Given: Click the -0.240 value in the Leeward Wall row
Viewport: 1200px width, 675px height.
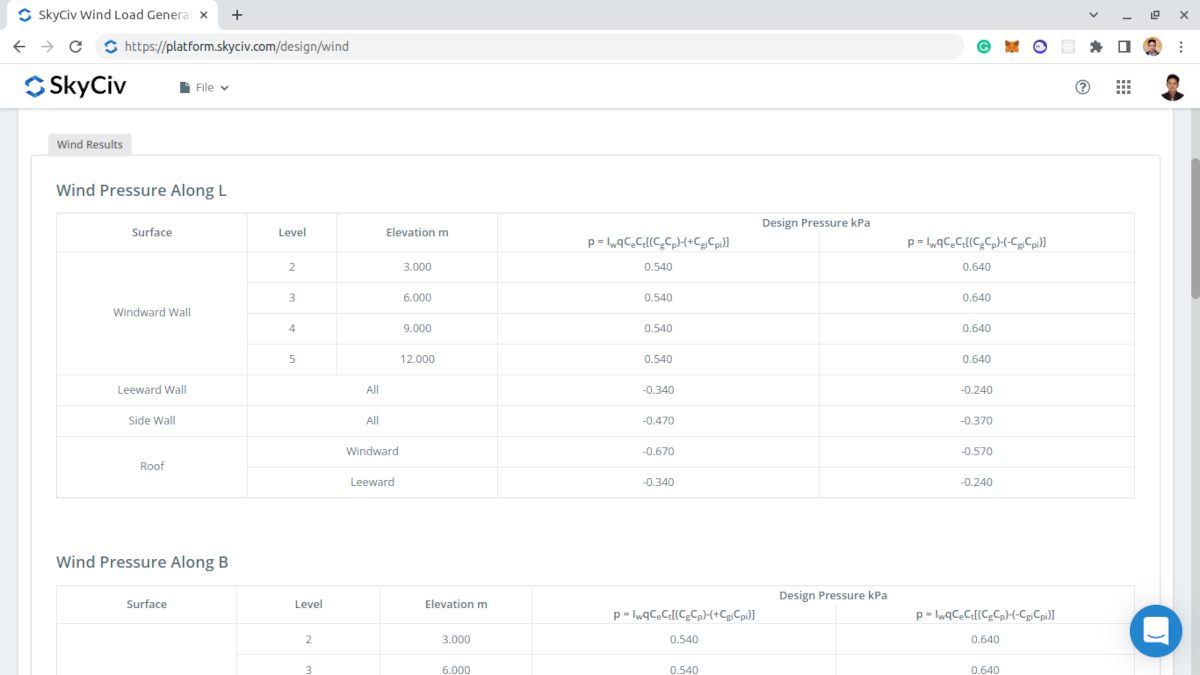Looking at the screenshot, I should [x=976, y=390].
